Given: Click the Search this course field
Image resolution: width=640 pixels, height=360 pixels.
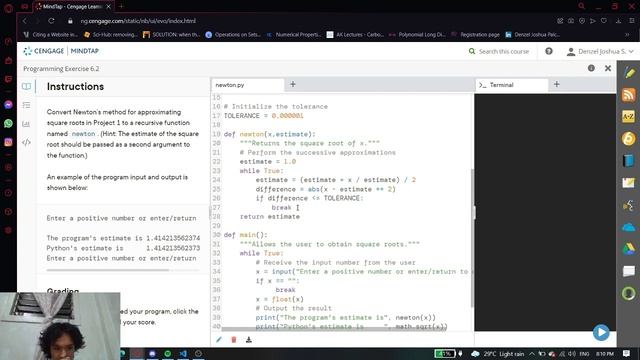Looking at the screenshot, I should pyautogui.click(x=504, y=51).
